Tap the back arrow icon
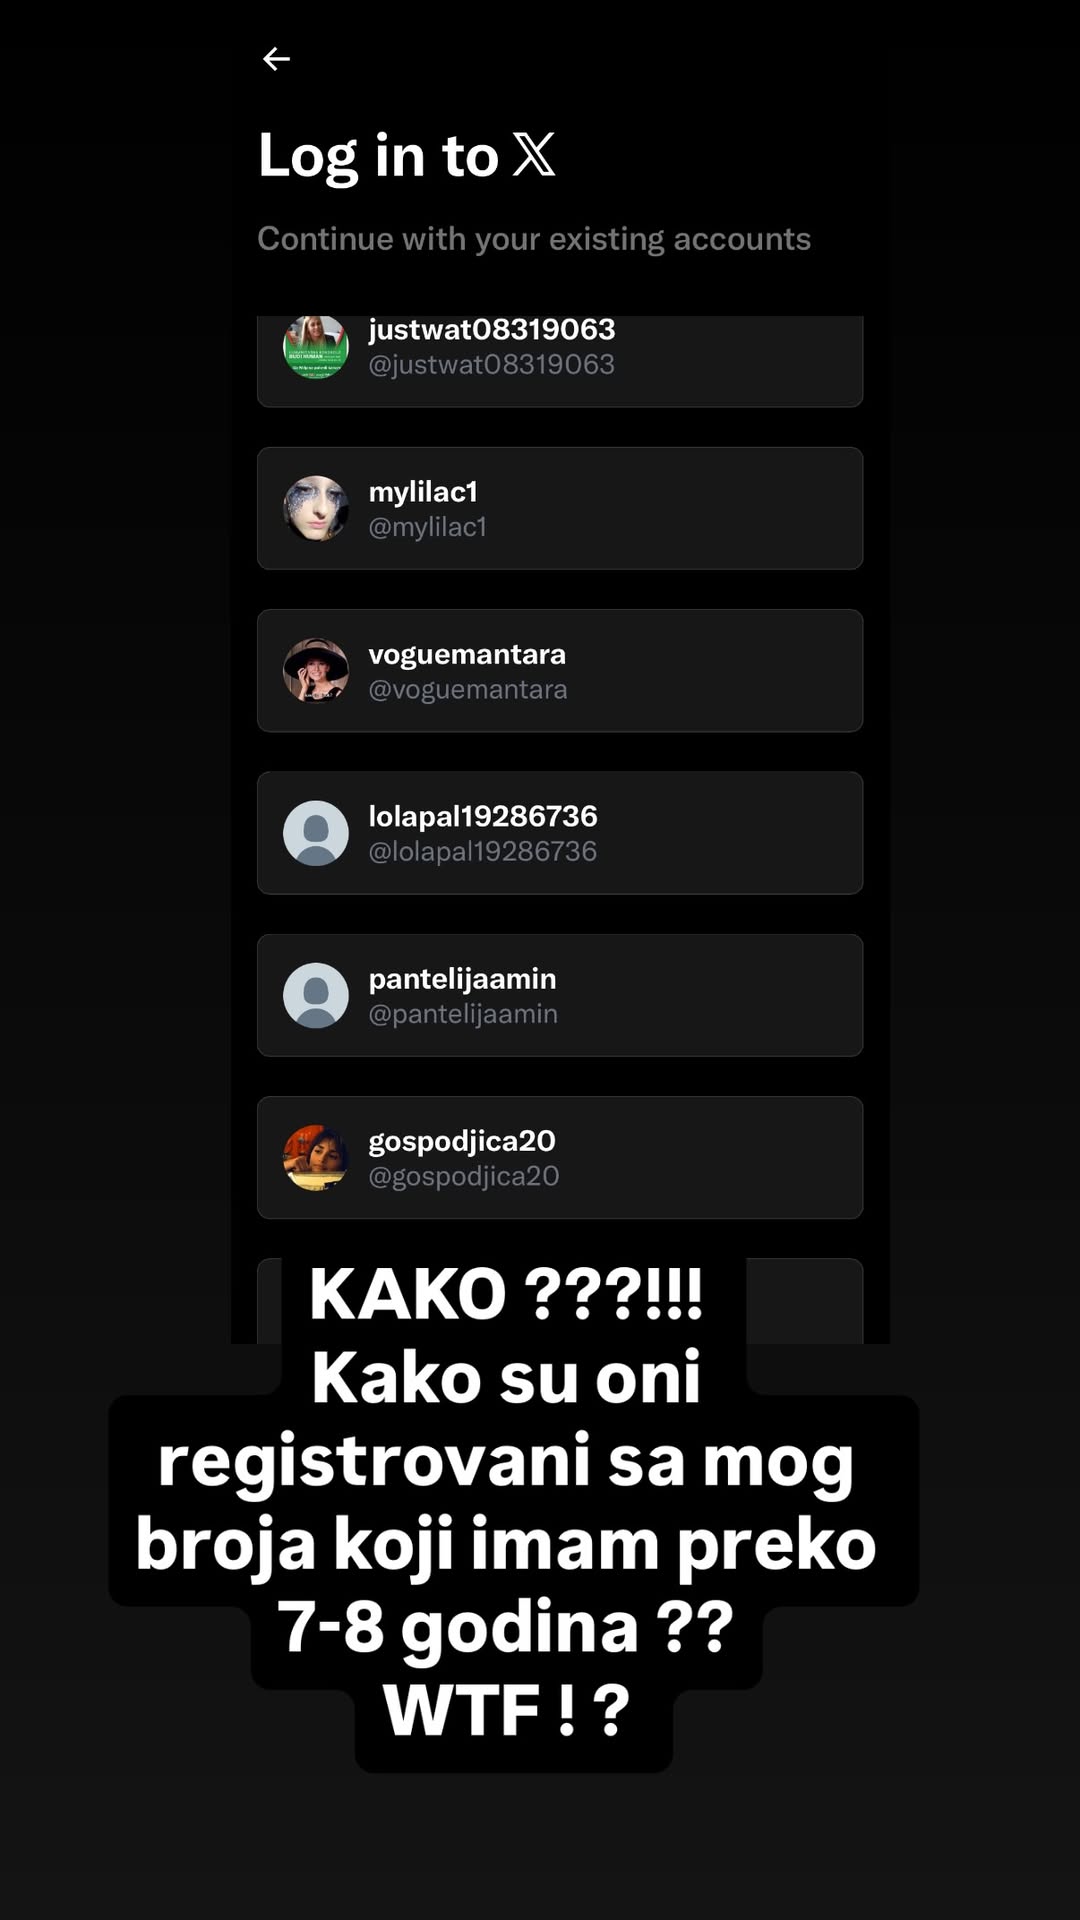 point(276,59)
